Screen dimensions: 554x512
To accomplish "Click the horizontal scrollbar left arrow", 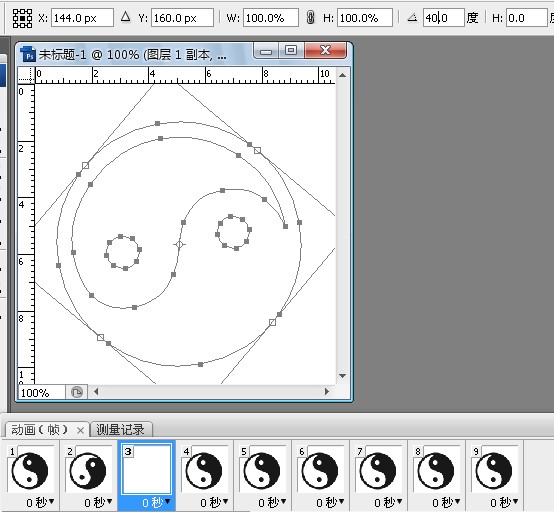I will (96, 392).
